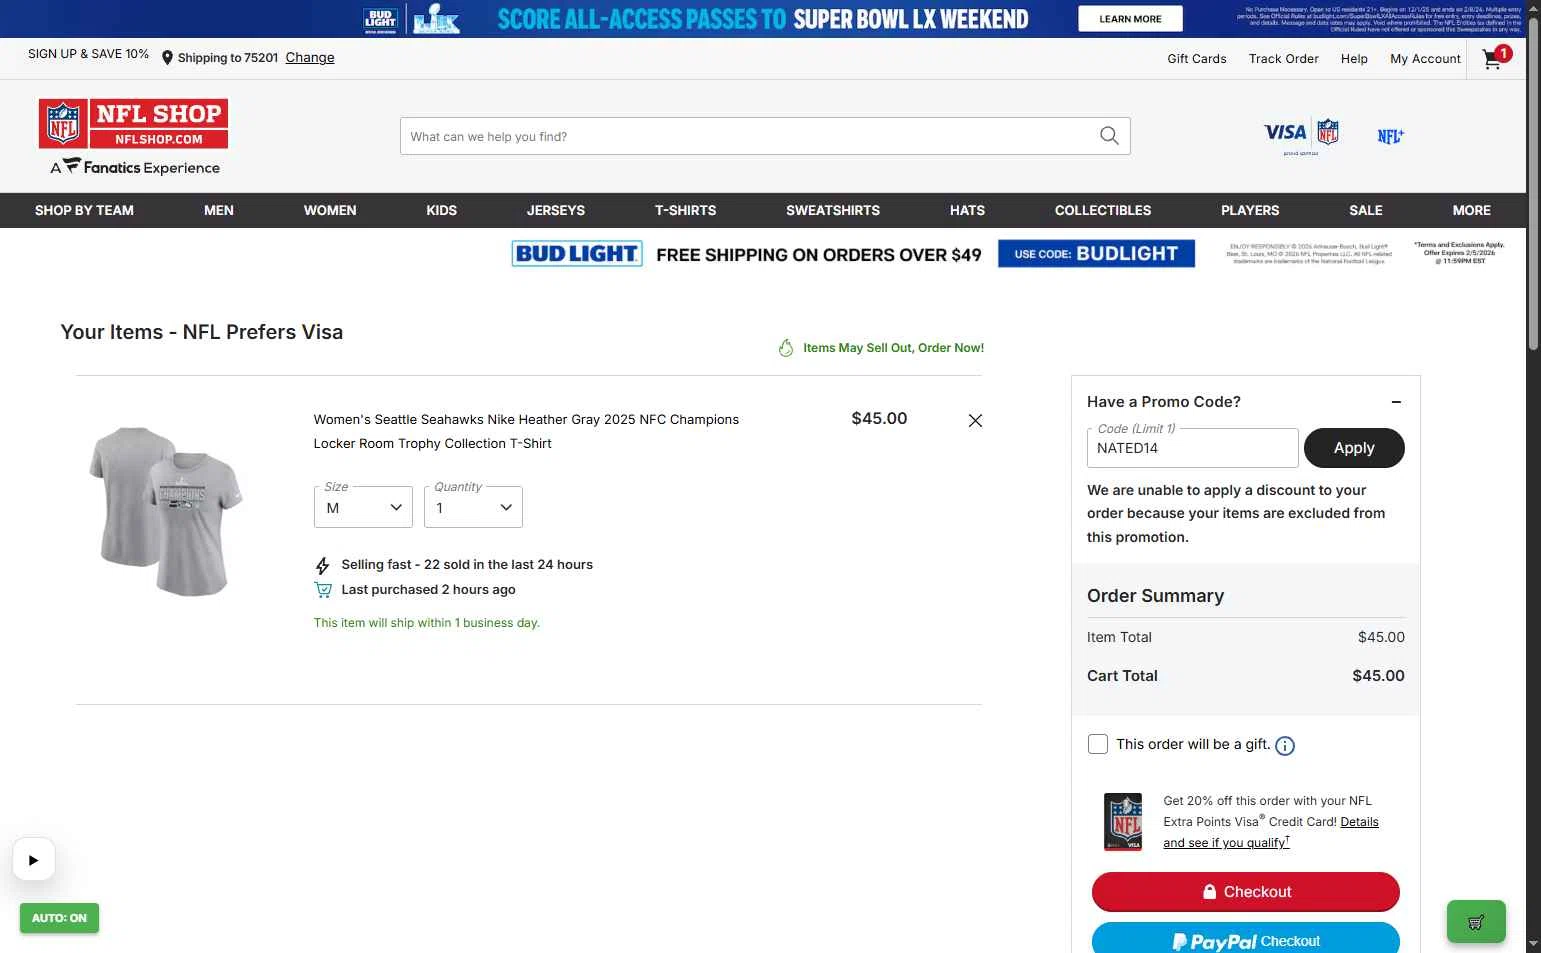This screenshot has width=1541, height=953.
Task: Click the green cart extension widget
Action: point(1476,922)
